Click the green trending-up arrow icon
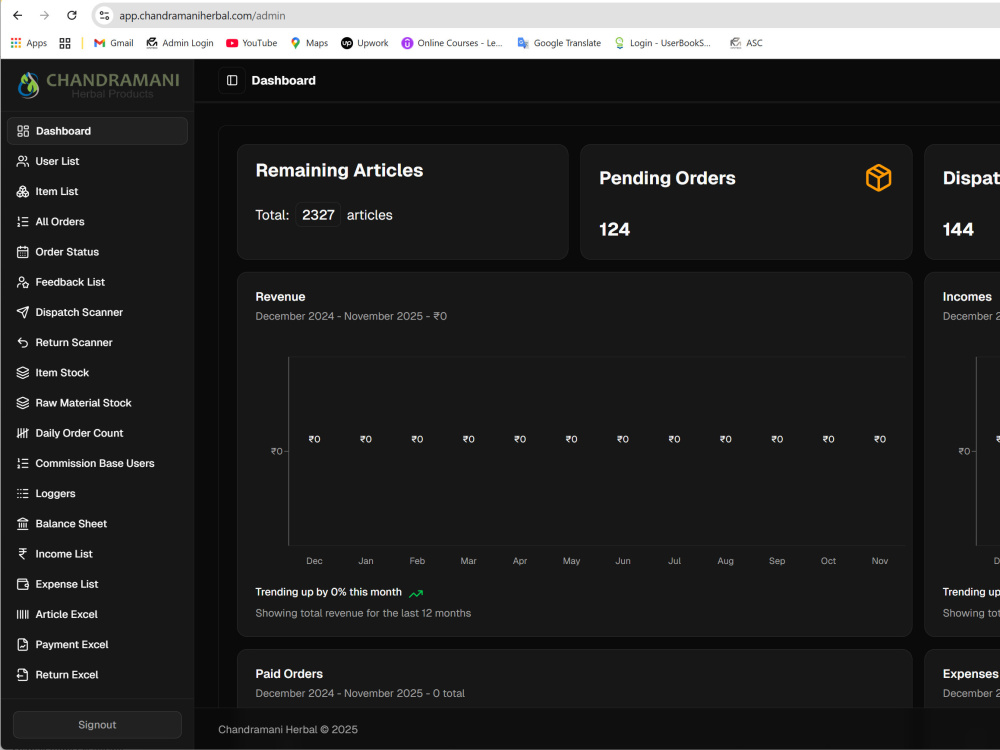Screen dimensions: 1000x750 [x=416, y=593]
